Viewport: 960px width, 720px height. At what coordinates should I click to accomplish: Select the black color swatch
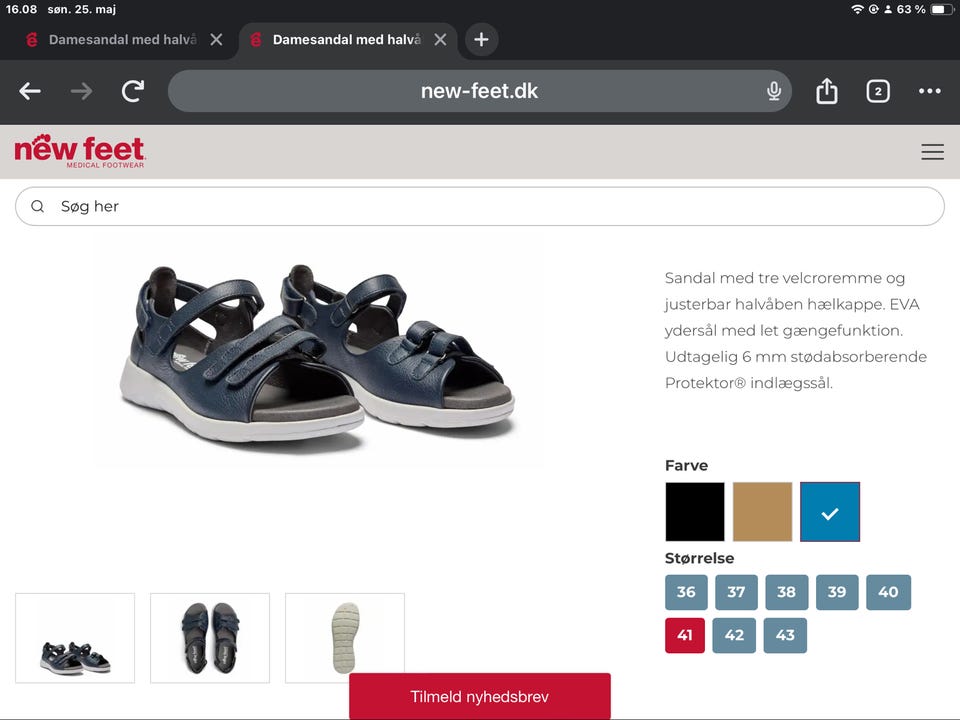click(695, 512)
